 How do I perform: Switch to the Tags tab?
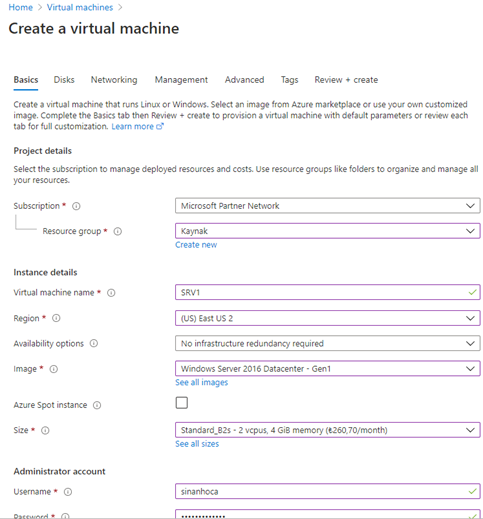[289, 80]
